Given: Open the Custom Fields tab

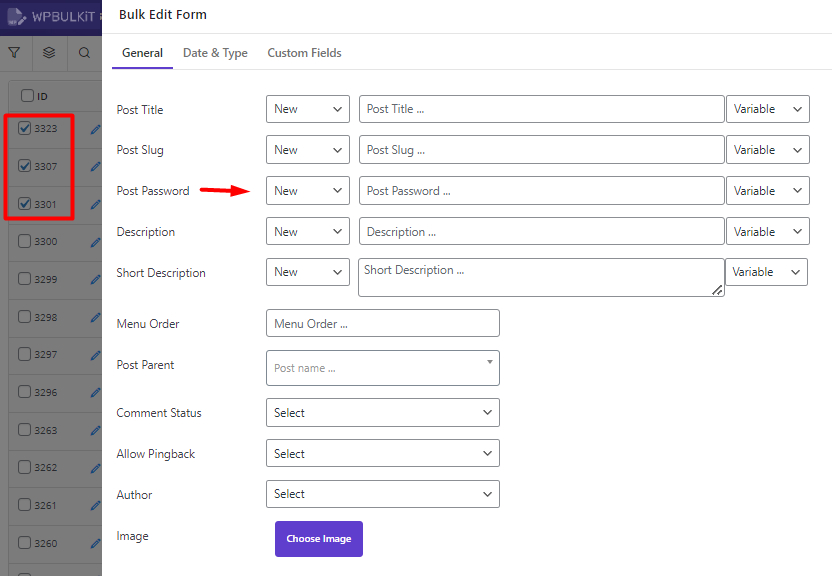Looking at the screenshot, I should [304, 53].
